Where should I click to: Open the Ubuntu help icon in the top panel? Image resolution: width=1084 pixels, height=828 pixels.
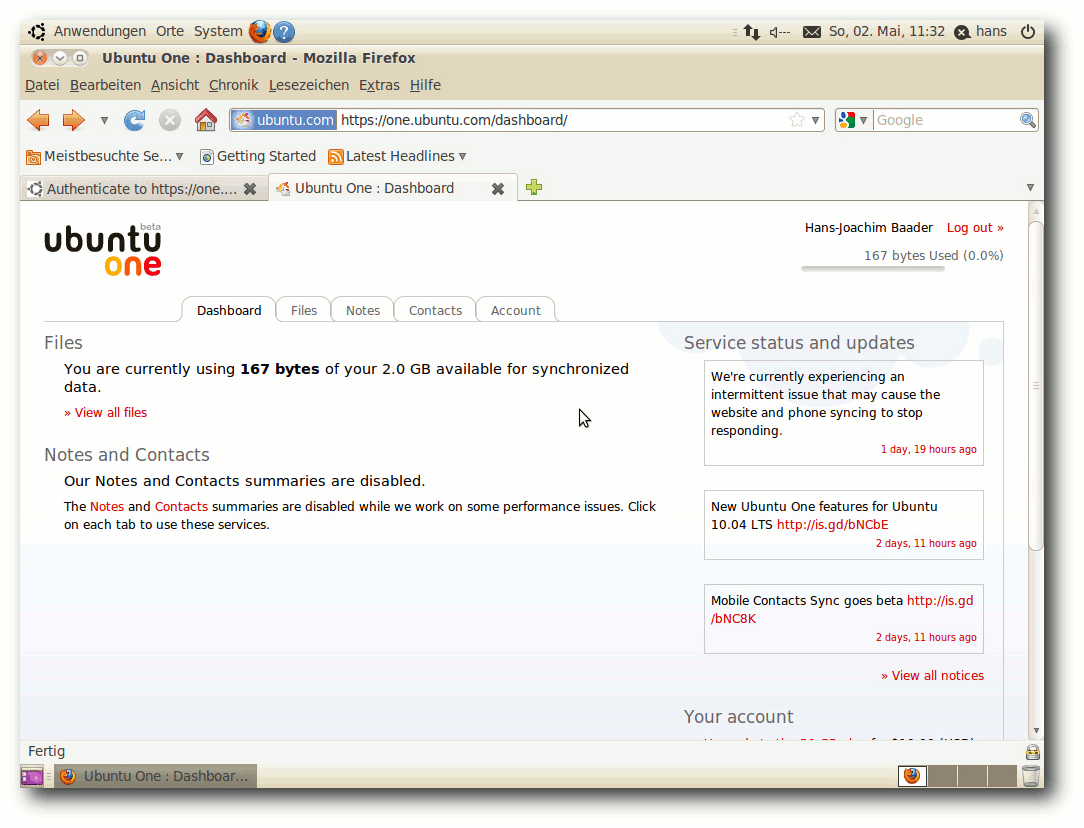coord(284,32)
